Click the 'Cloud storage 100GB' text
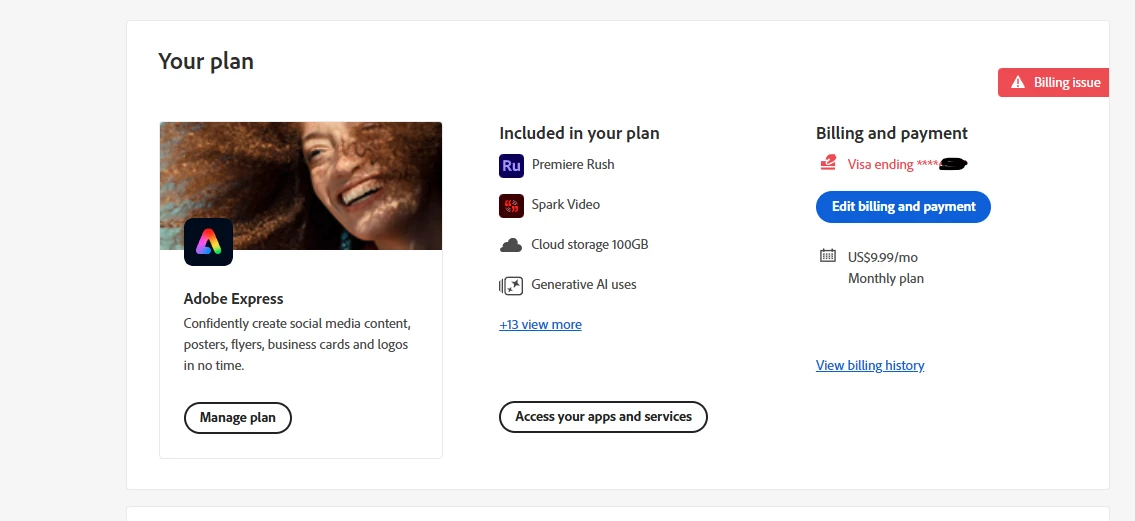 click(590, 245)
